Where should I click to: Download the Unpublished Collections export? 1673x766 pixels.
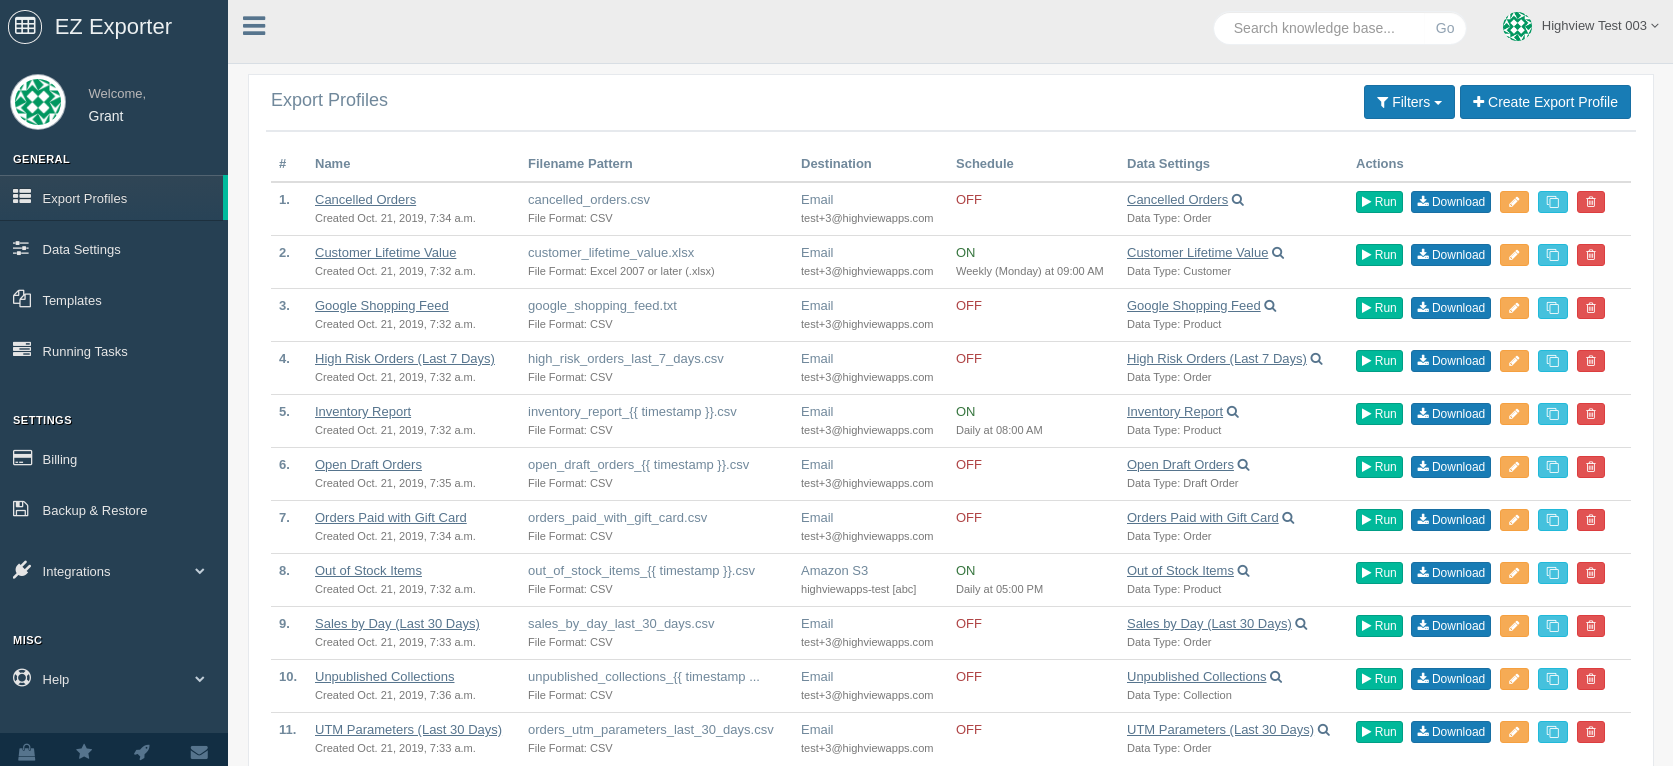click(1451, 679)
